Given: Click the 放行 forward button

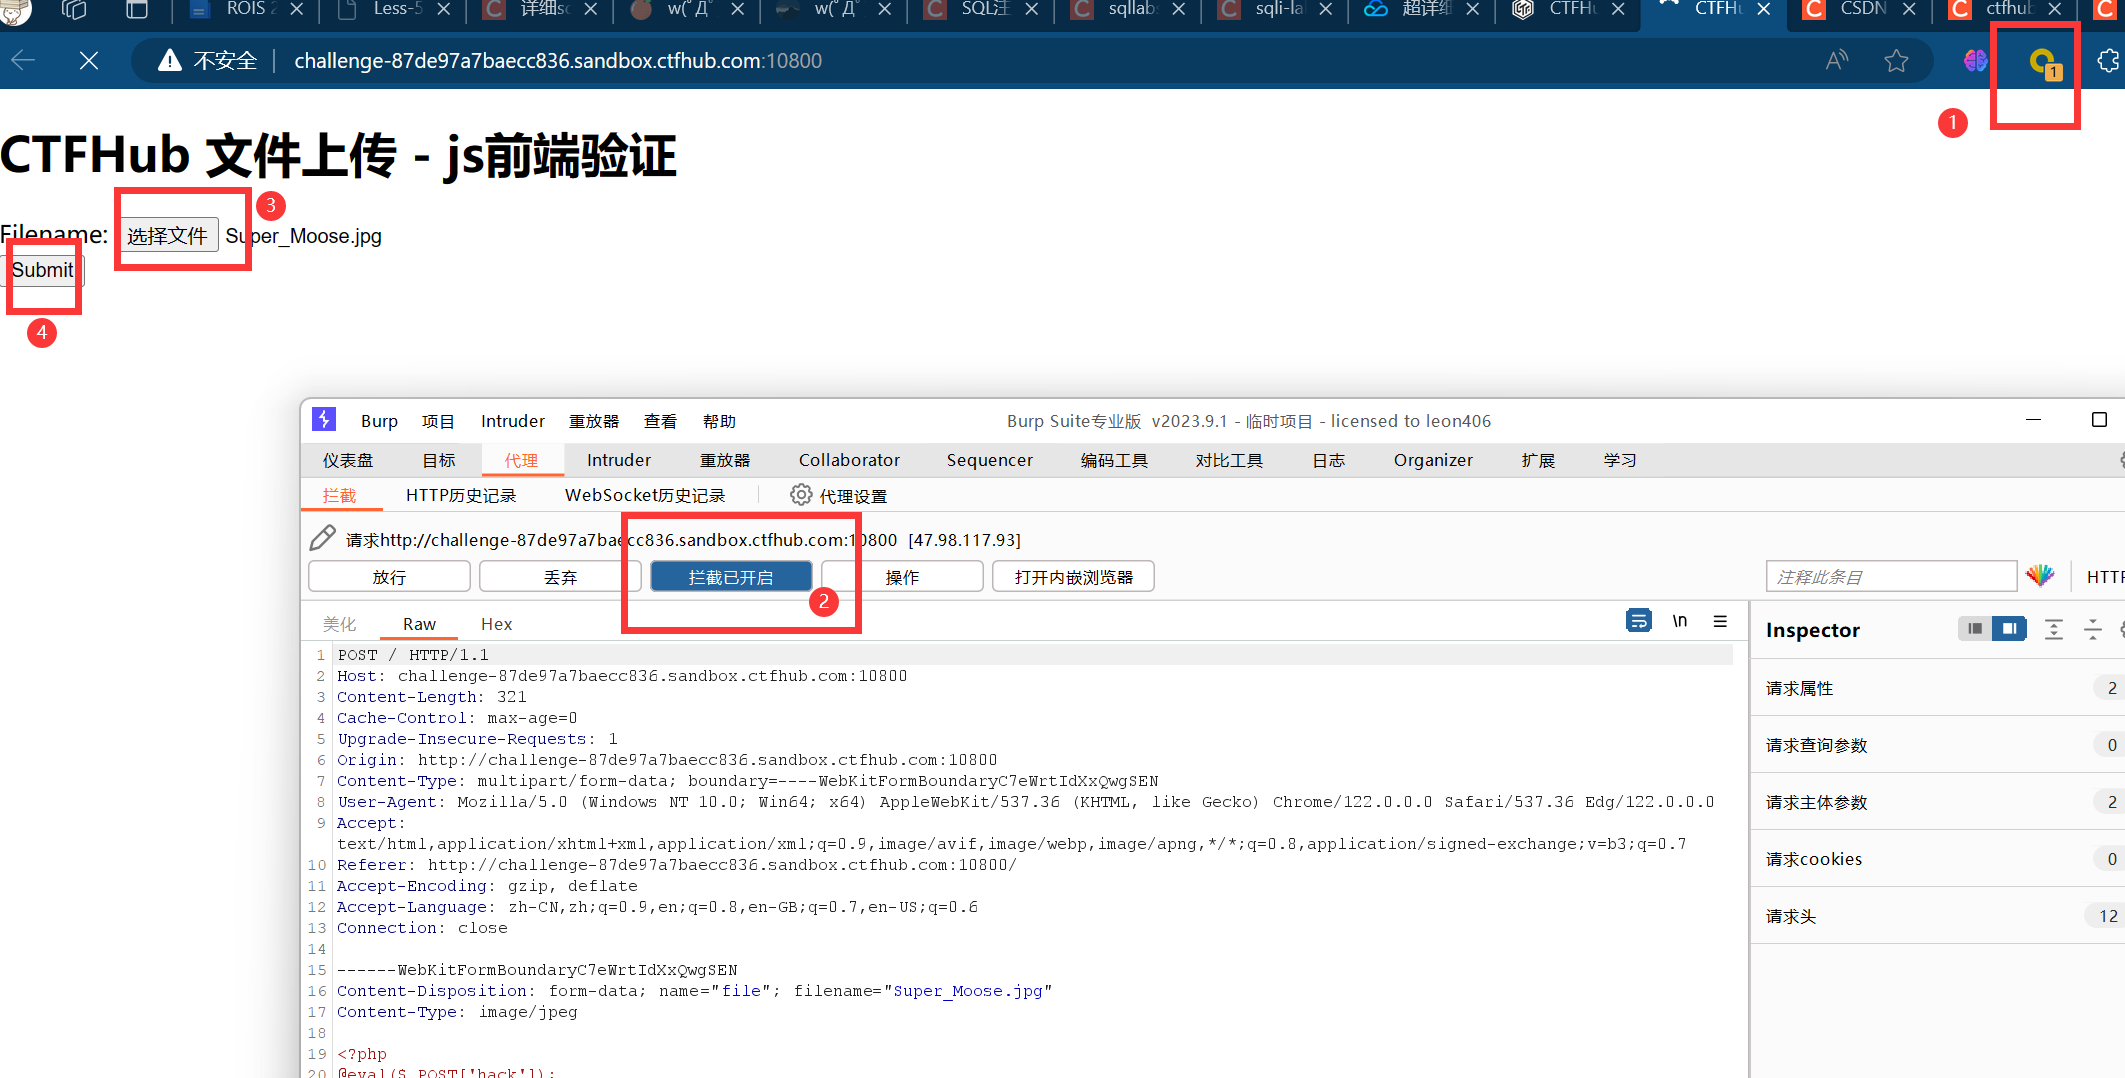Looking at the screenshot, I should point(389,577).
